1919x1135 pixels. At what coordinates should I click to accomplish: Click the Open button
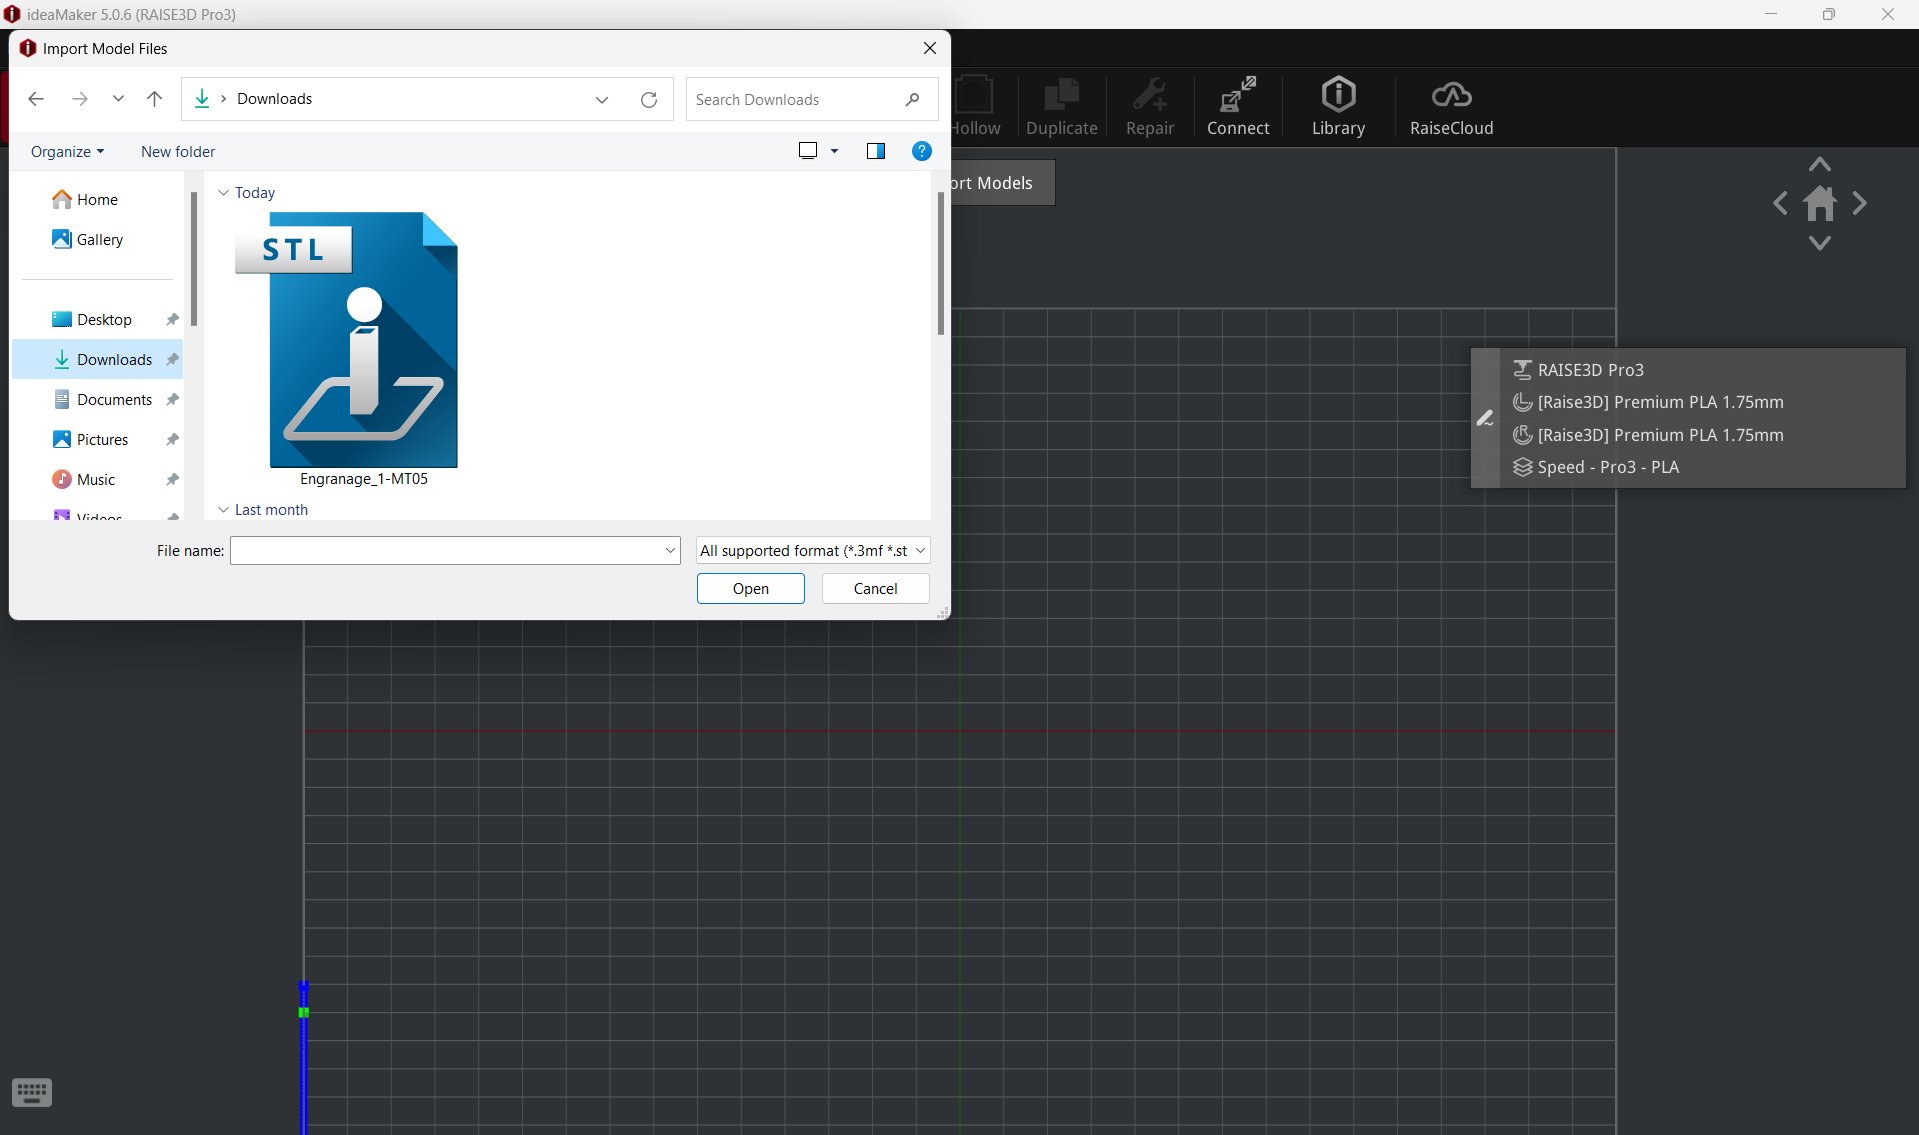click(x=751, y=588)
